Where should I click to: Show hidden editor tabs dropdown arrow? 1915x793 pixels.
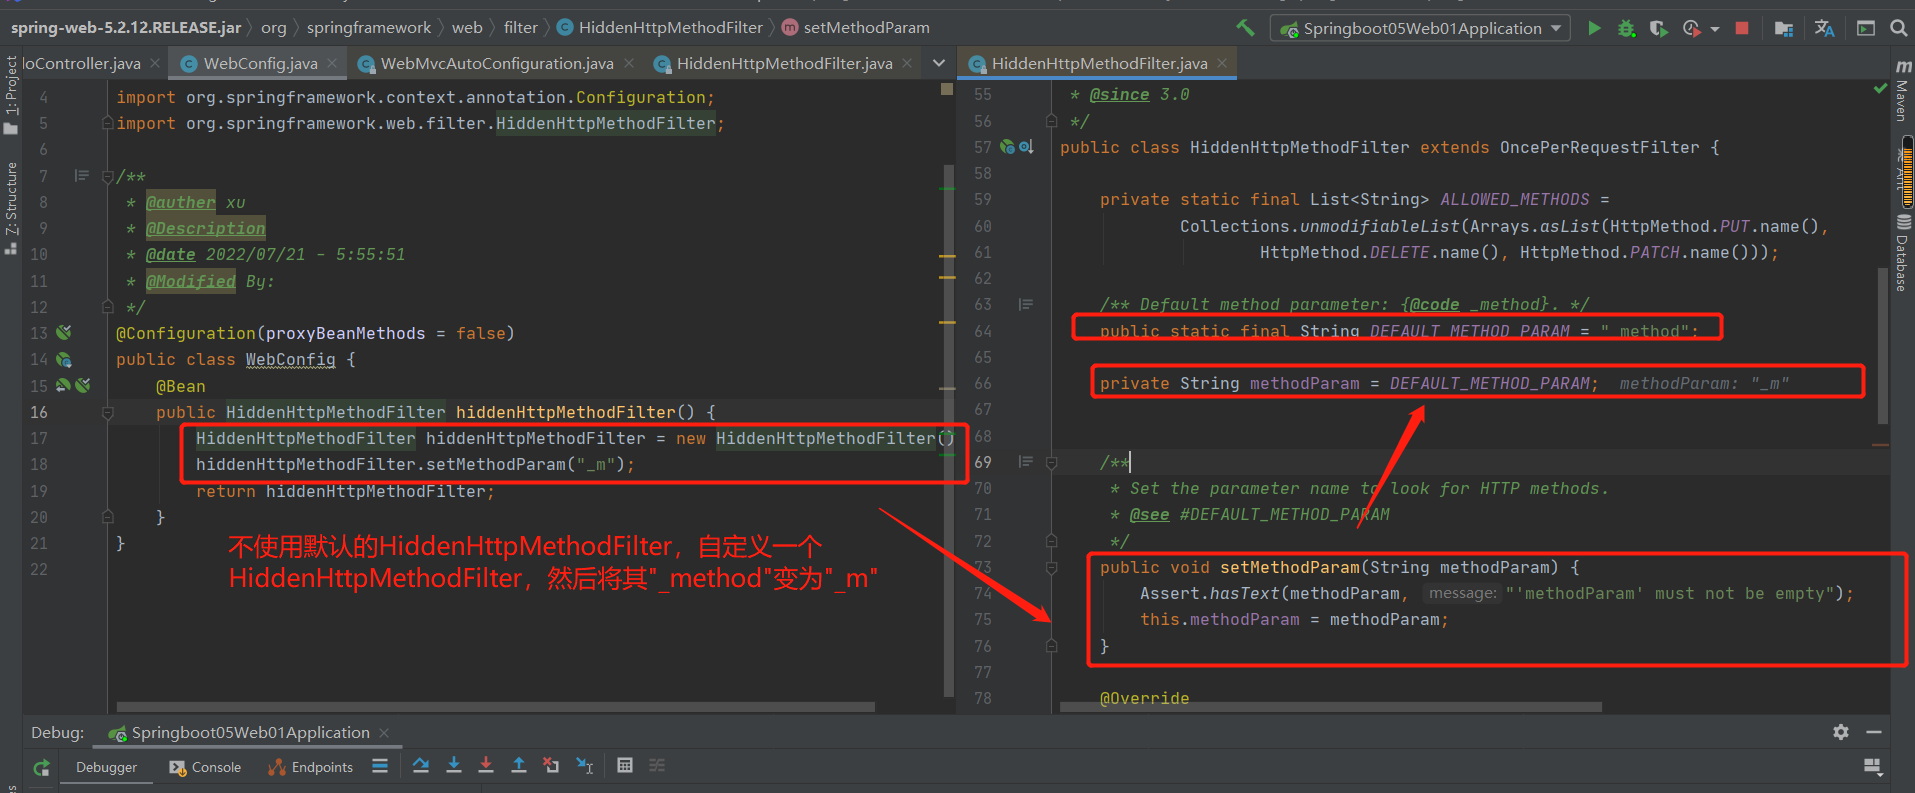coord(939,63)
